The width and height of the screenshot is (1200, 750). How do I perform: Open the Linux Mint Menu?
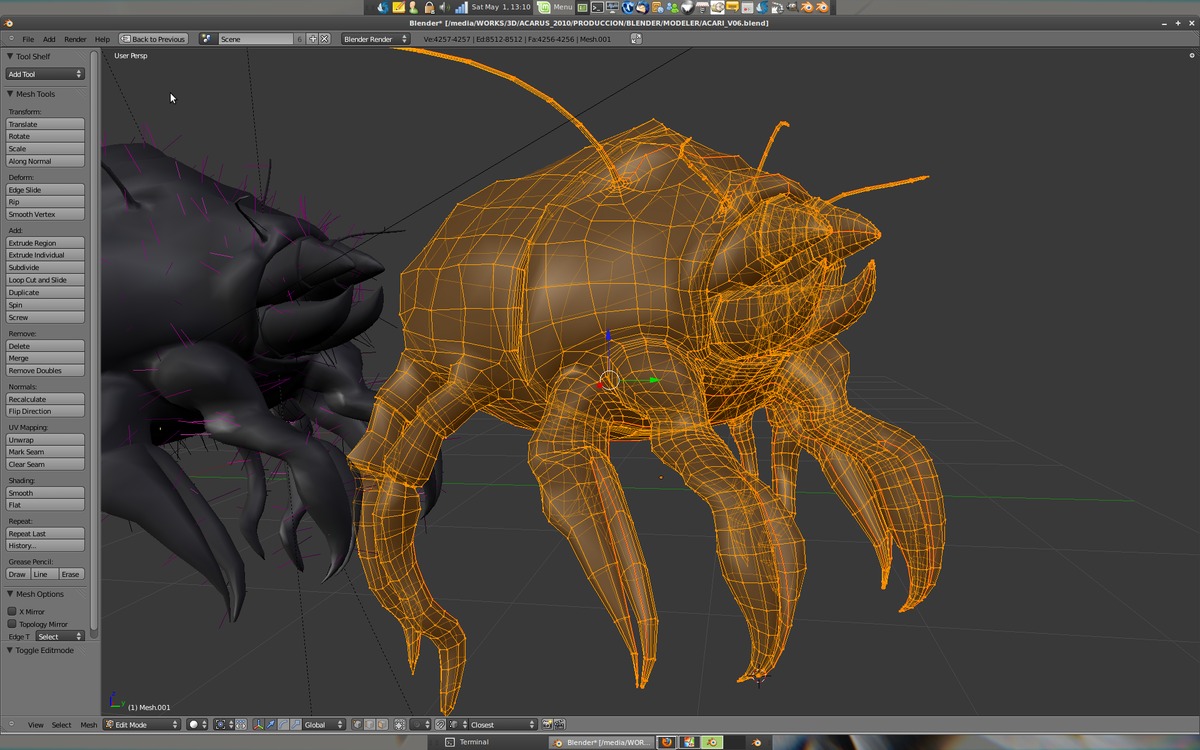pos(556,7)
